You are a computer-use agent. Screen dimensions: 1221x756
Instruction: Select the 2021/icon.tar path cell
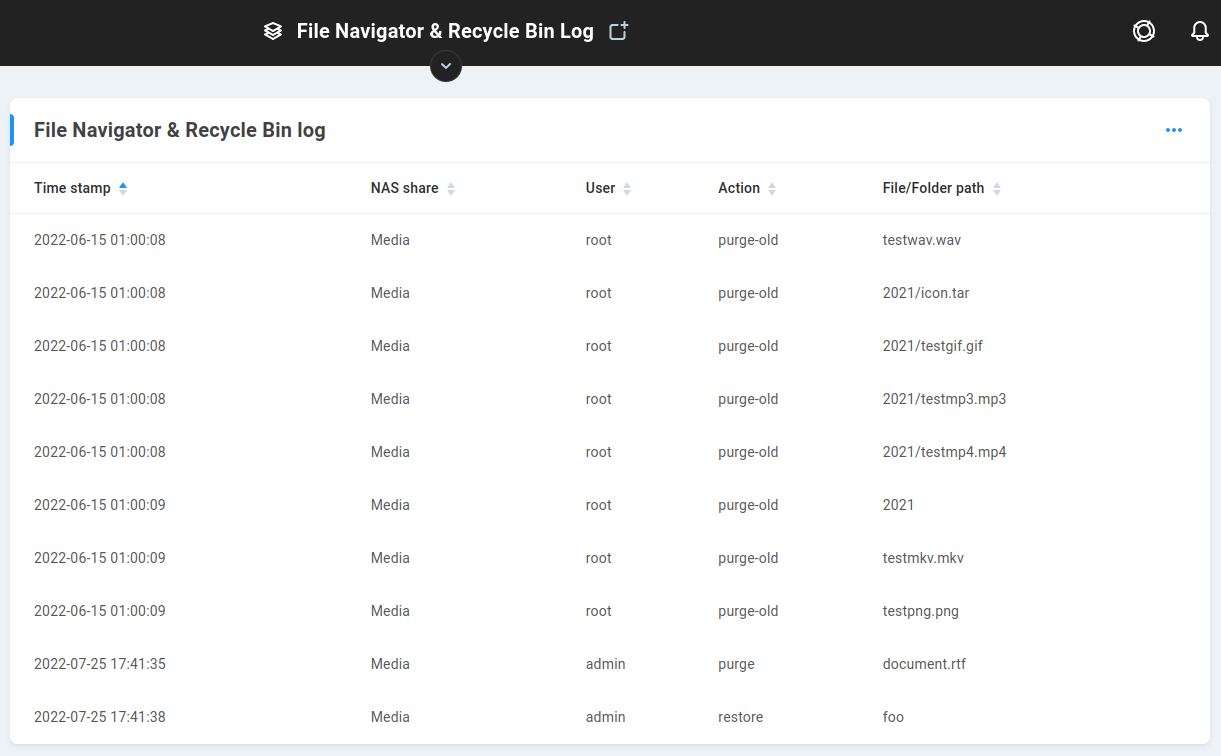pyautogui.click(x=926, y=293)
